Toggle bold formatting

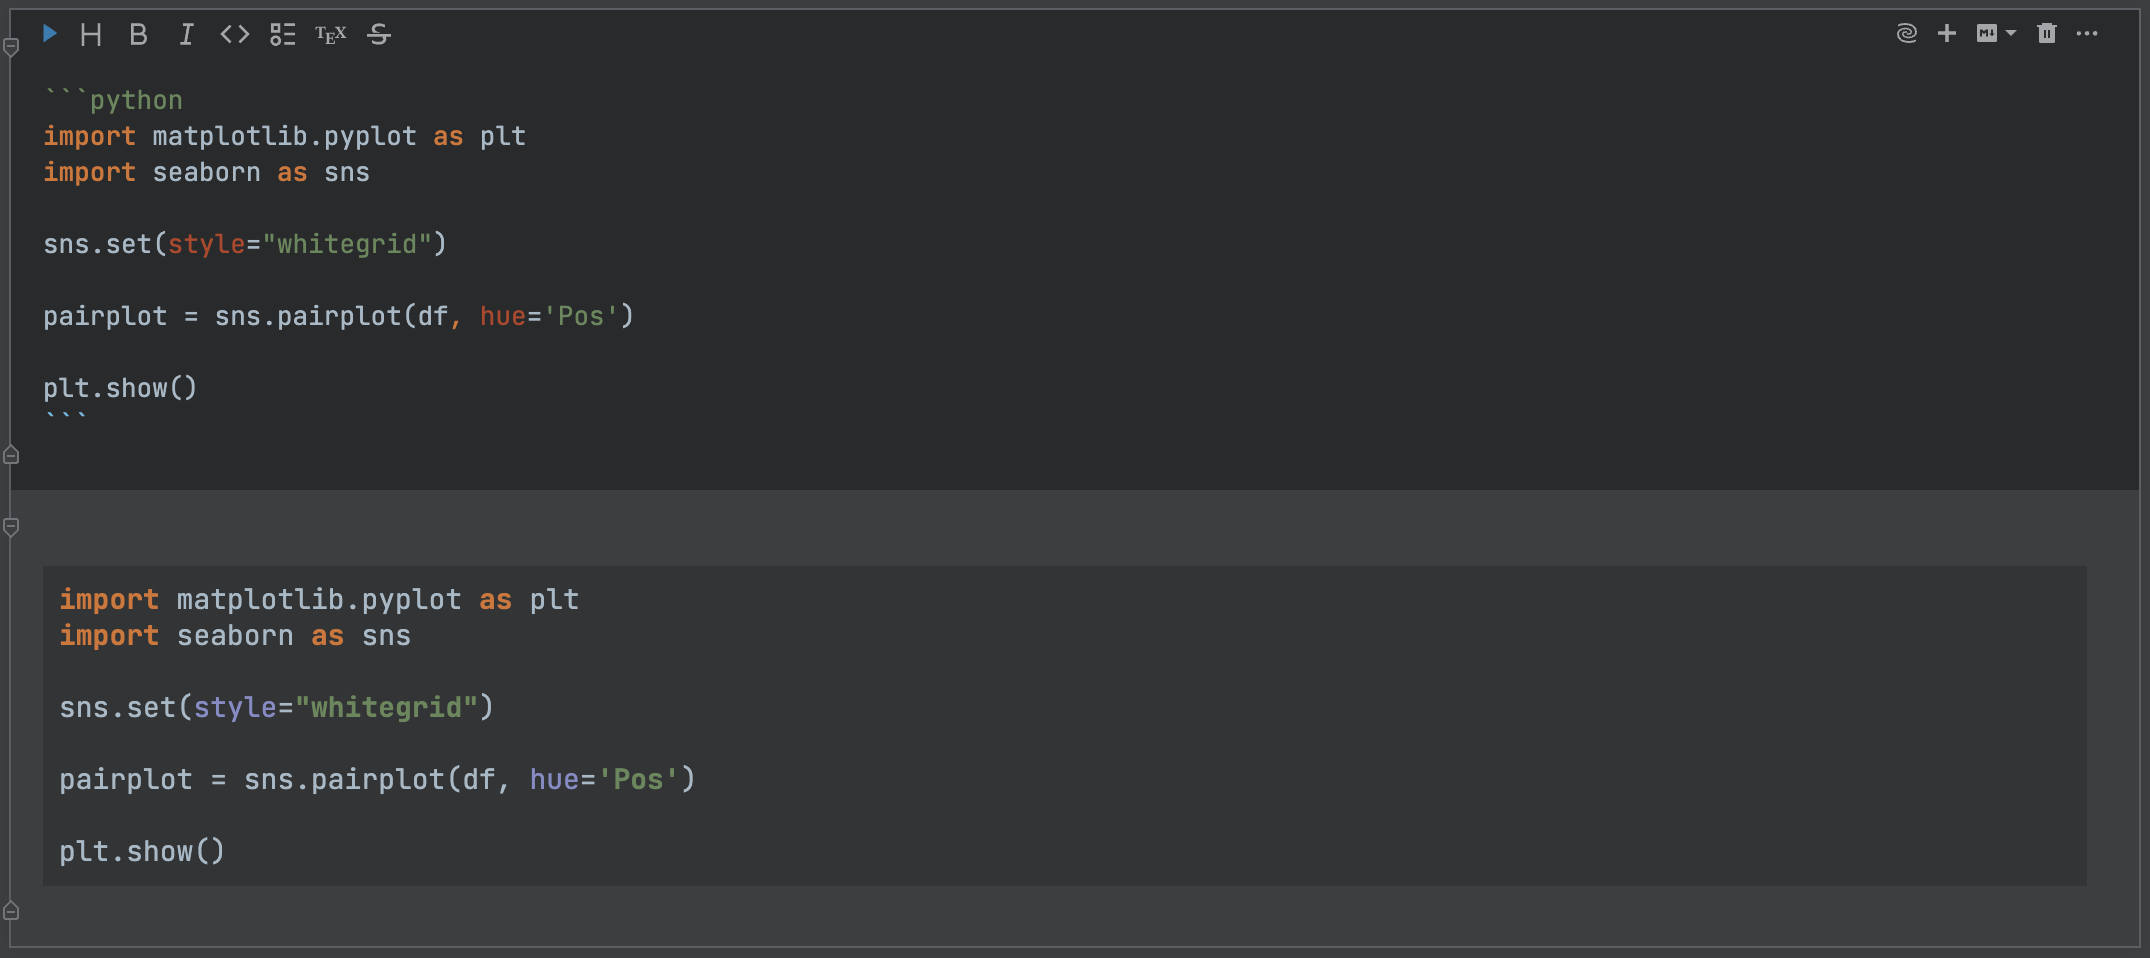point(138,35)
